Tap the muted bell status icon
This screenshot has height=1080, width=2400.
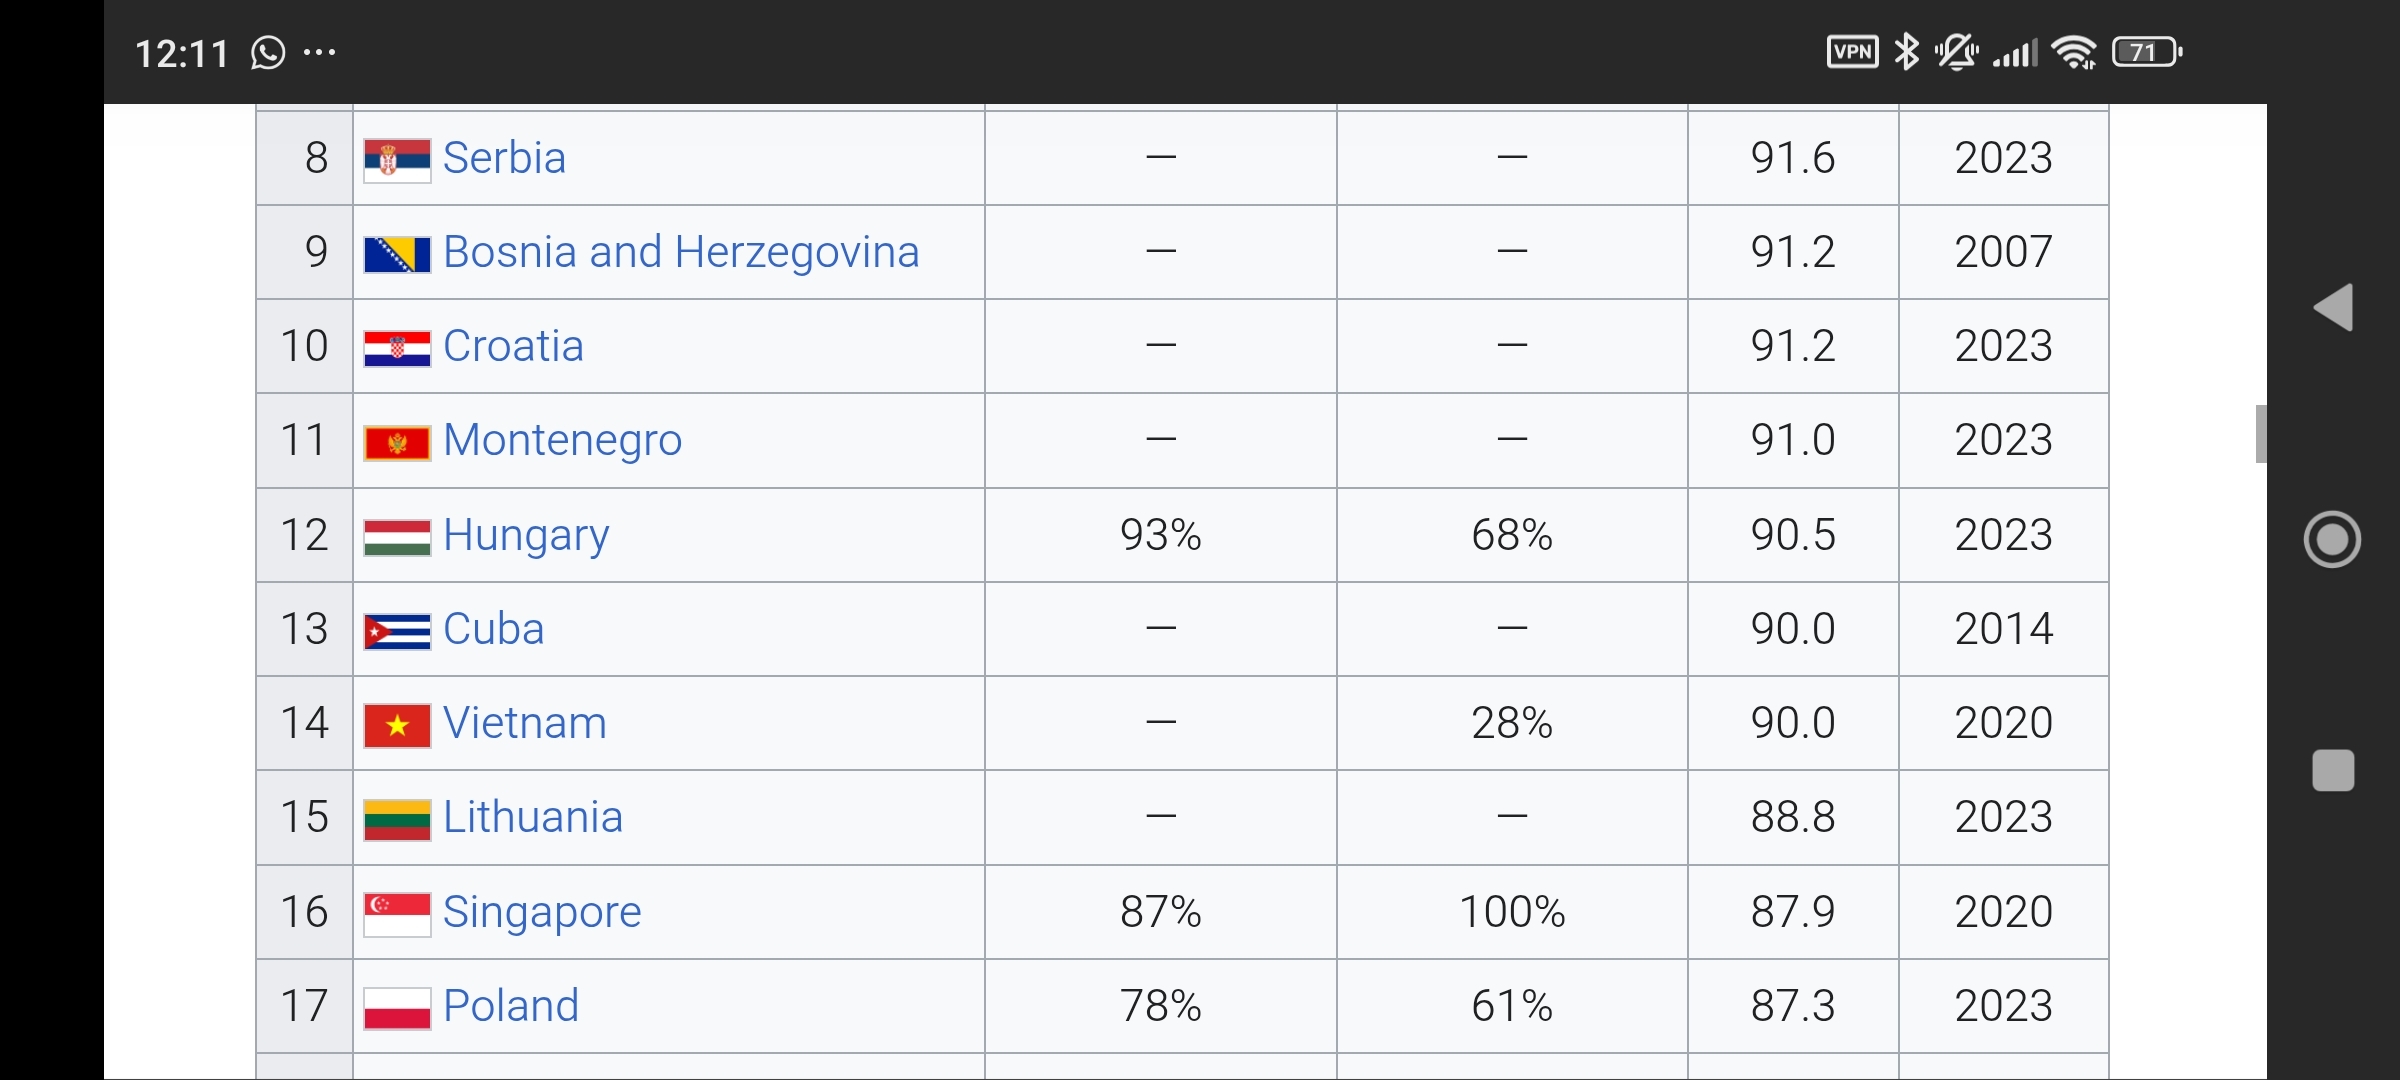click(x=1956, y=52)
